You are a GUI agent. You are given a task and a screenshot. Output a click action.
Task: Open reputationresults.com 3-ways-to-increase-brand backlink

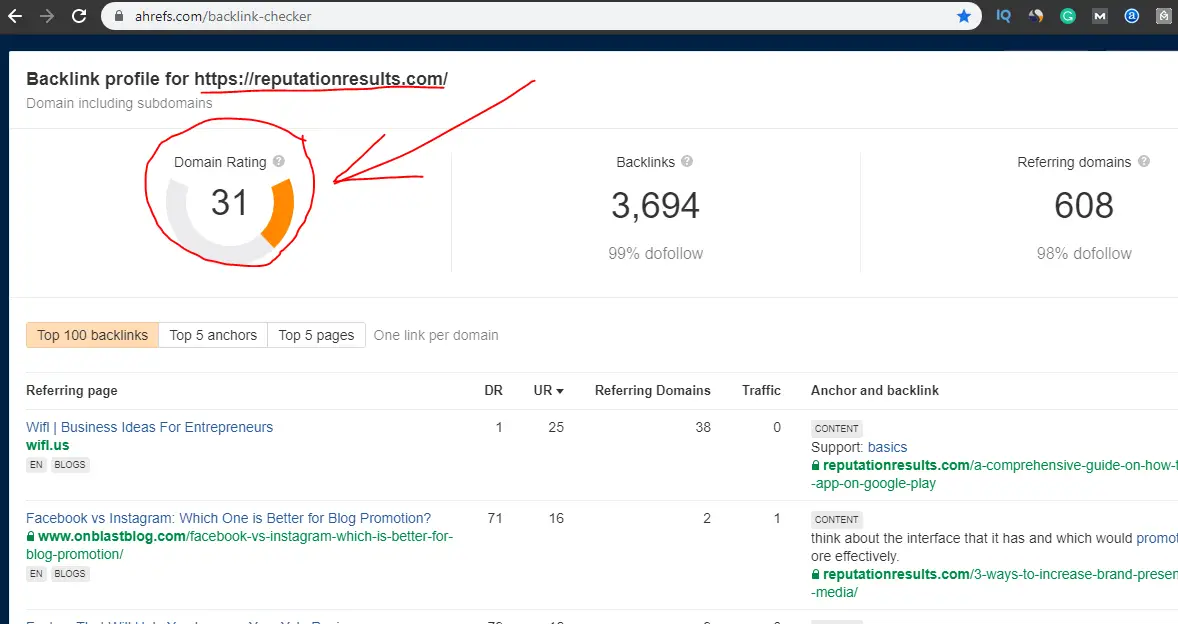(x=994, y=583)
